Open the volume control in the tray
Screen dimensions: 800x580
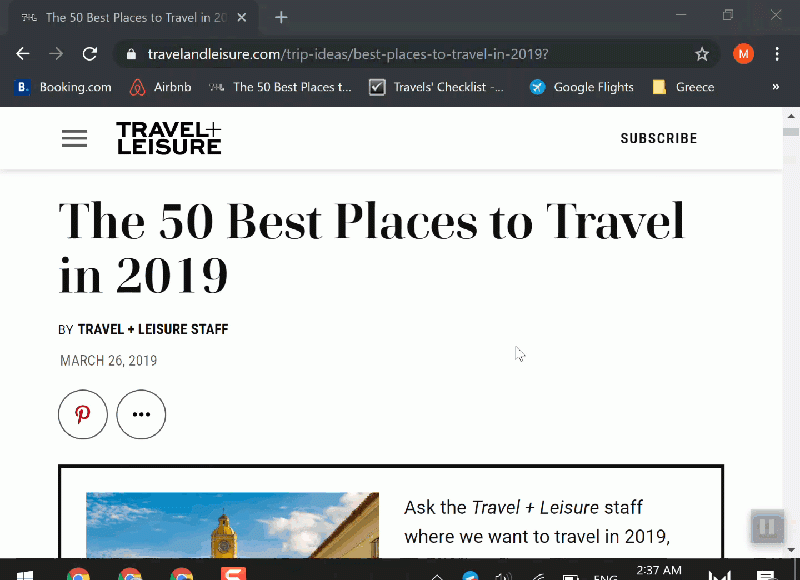point(503,576)
